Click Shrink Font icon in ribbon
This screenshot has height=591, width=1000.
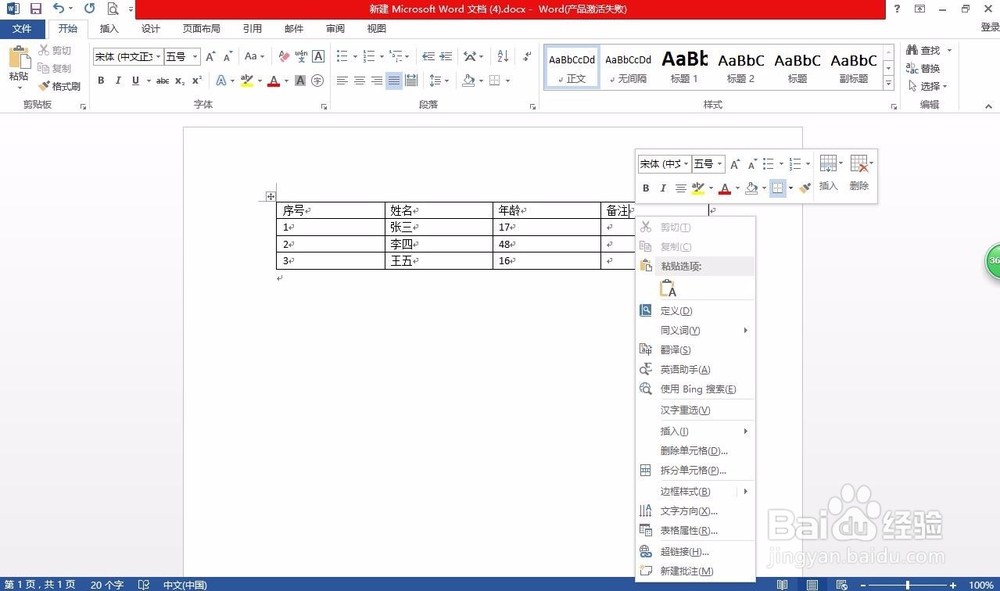coord(228,57)
